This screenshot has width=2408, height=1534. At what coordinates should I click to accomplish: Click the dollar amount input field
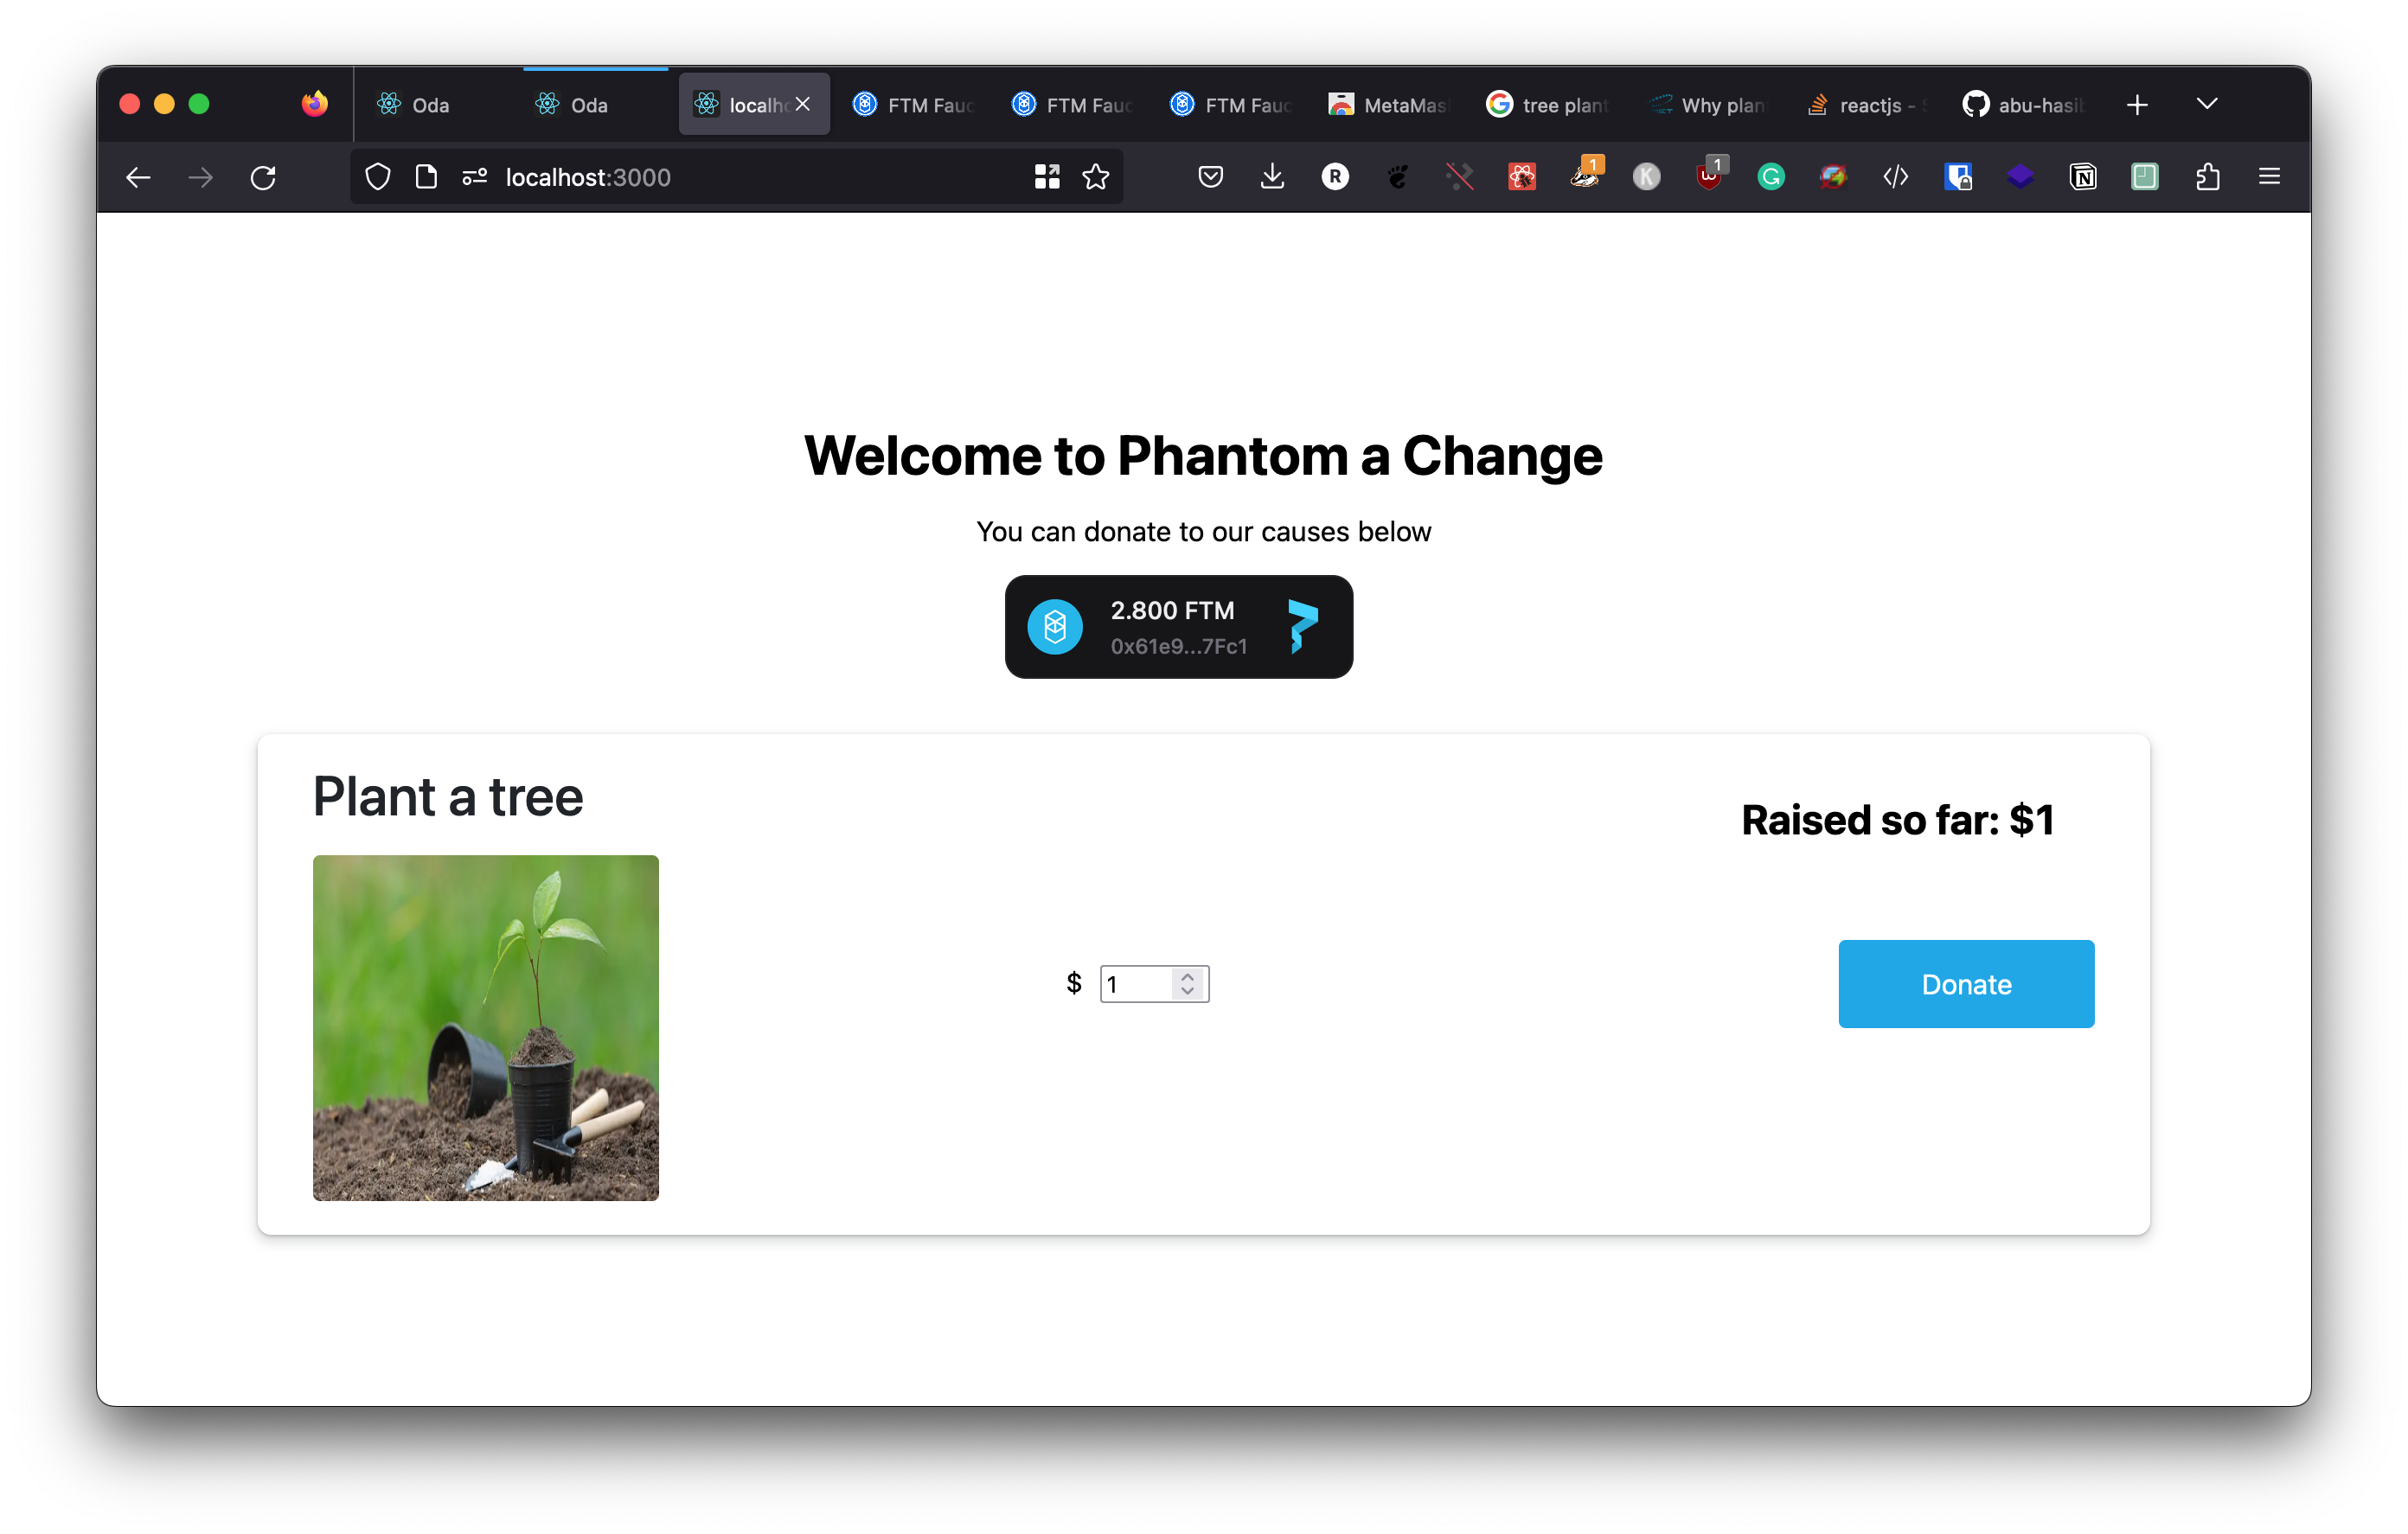(1137, 984)
